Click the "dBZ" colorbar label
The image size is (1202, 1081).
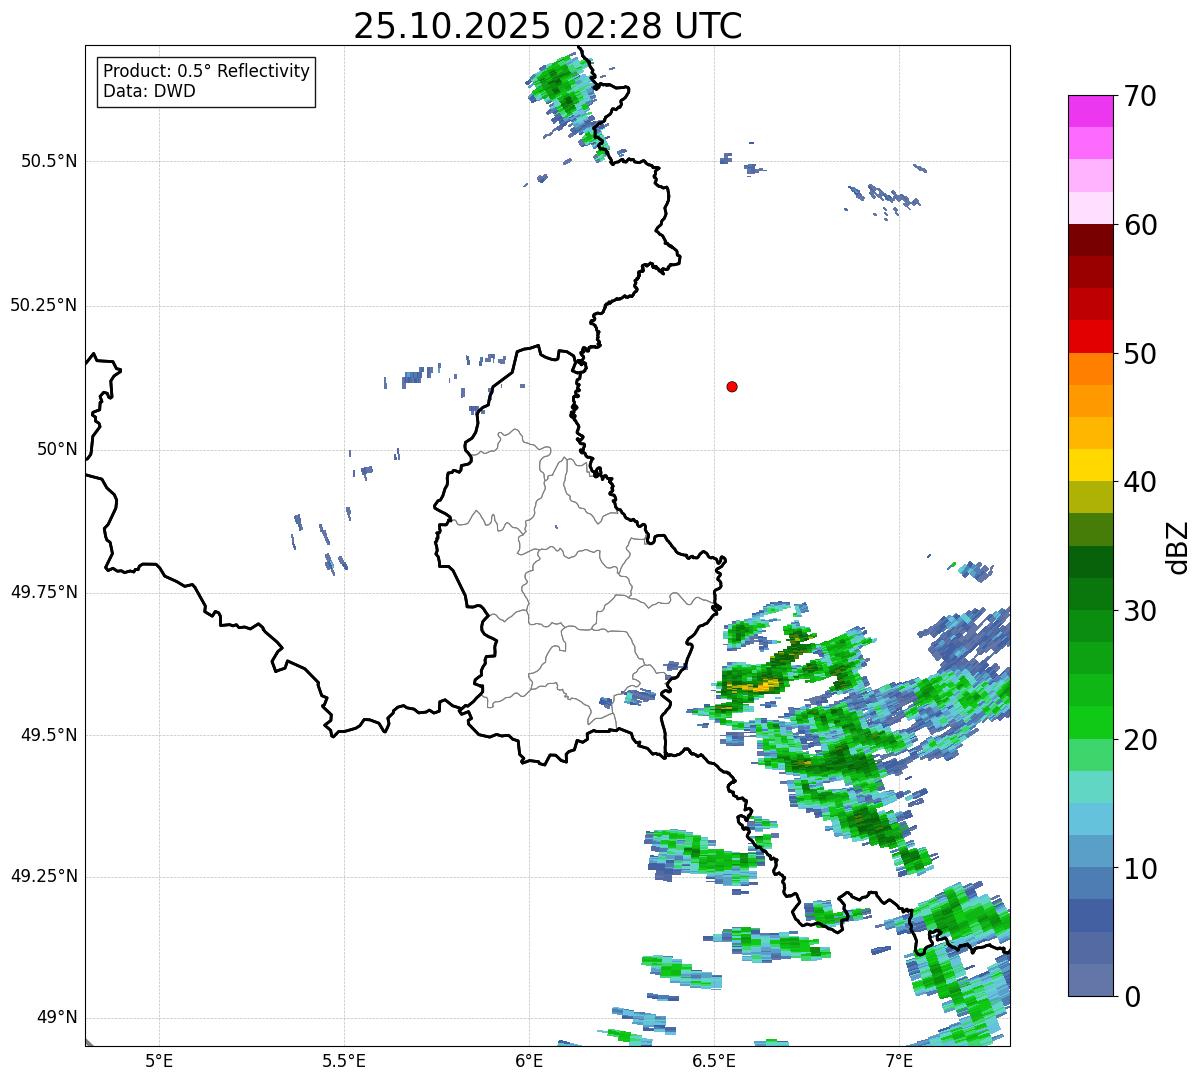tap(1178, 547)
